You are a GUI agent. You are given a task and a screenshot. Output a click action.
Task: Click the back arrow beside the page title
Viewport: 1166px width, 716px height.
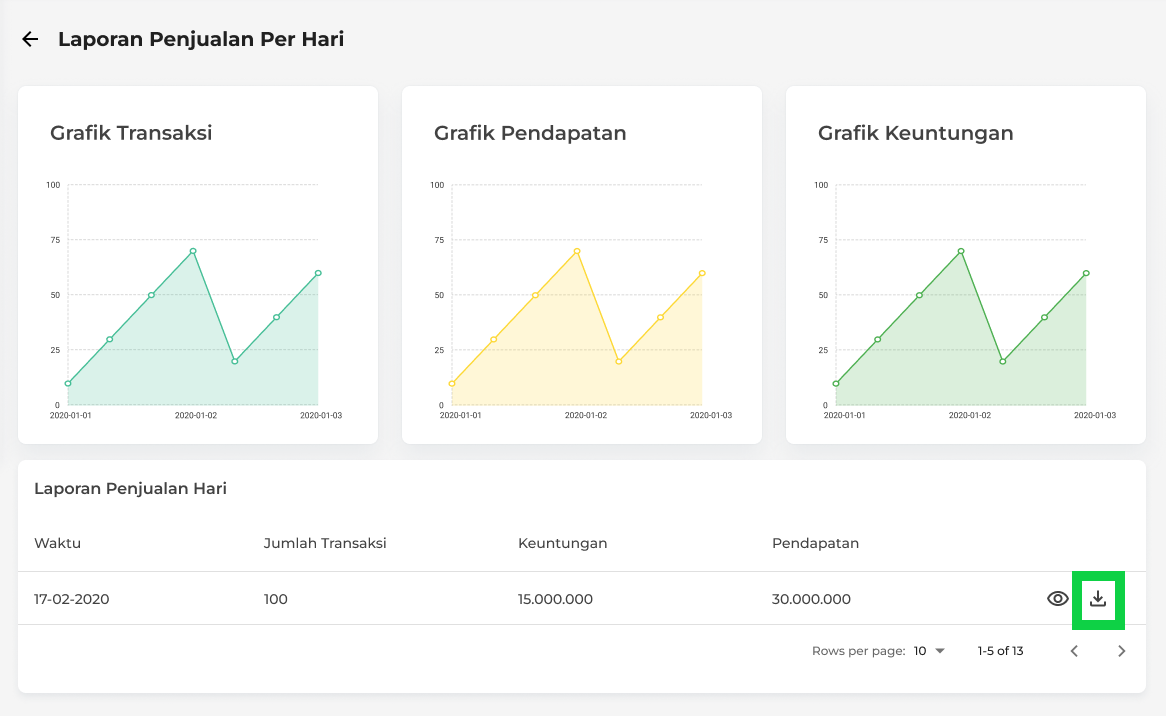(30, 39)
